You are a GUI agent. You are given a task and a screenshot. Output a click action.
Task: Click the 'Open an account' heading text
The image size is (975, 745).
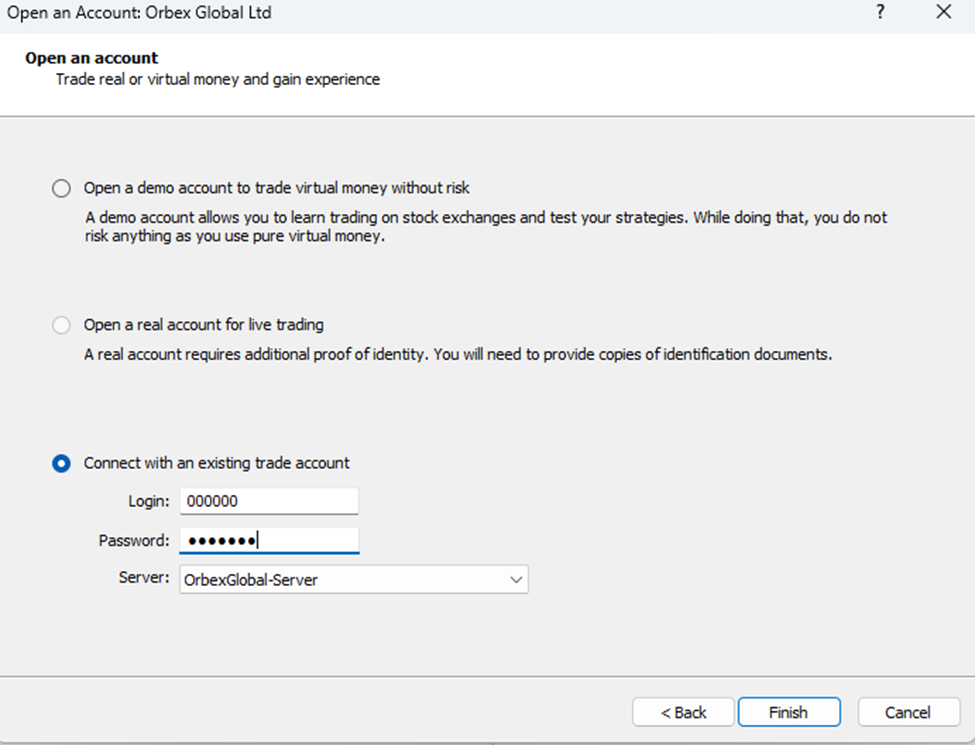(91, 58)
